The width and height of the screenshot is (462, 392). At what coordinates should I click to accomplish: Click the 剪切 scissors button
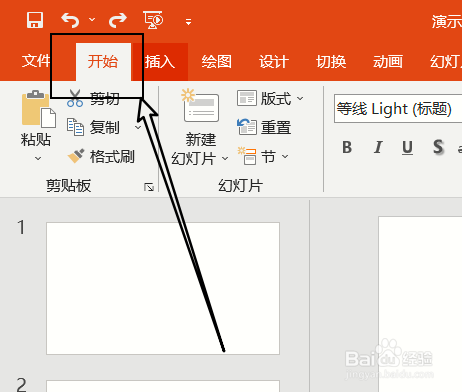[x=93, y=99]
